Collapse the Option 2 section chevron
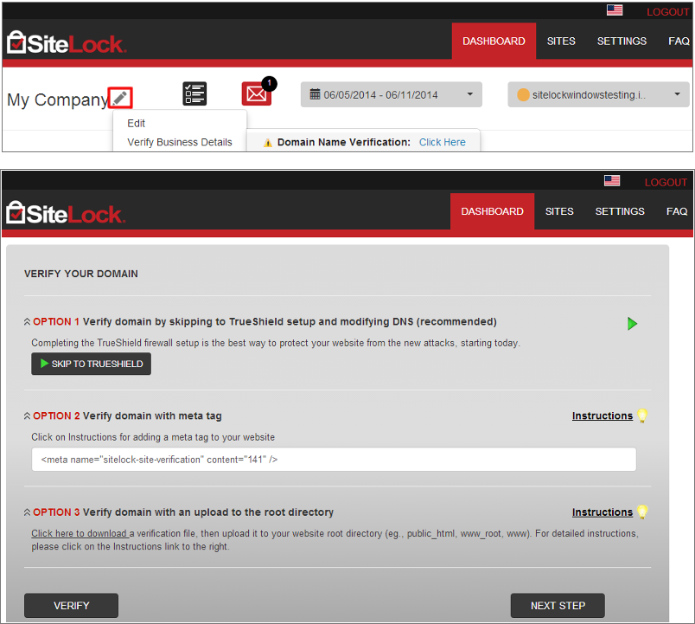This screenshot has height=624, width=695. (27, 416)
